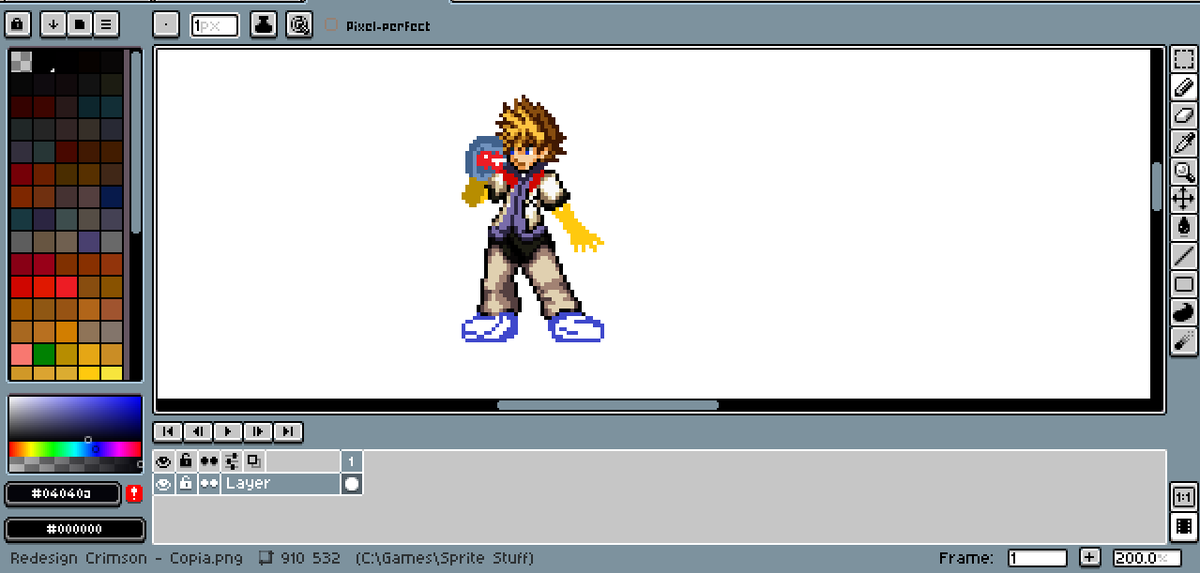Go to the first frame
1200x573 pixels.
[x=168, y=431]
